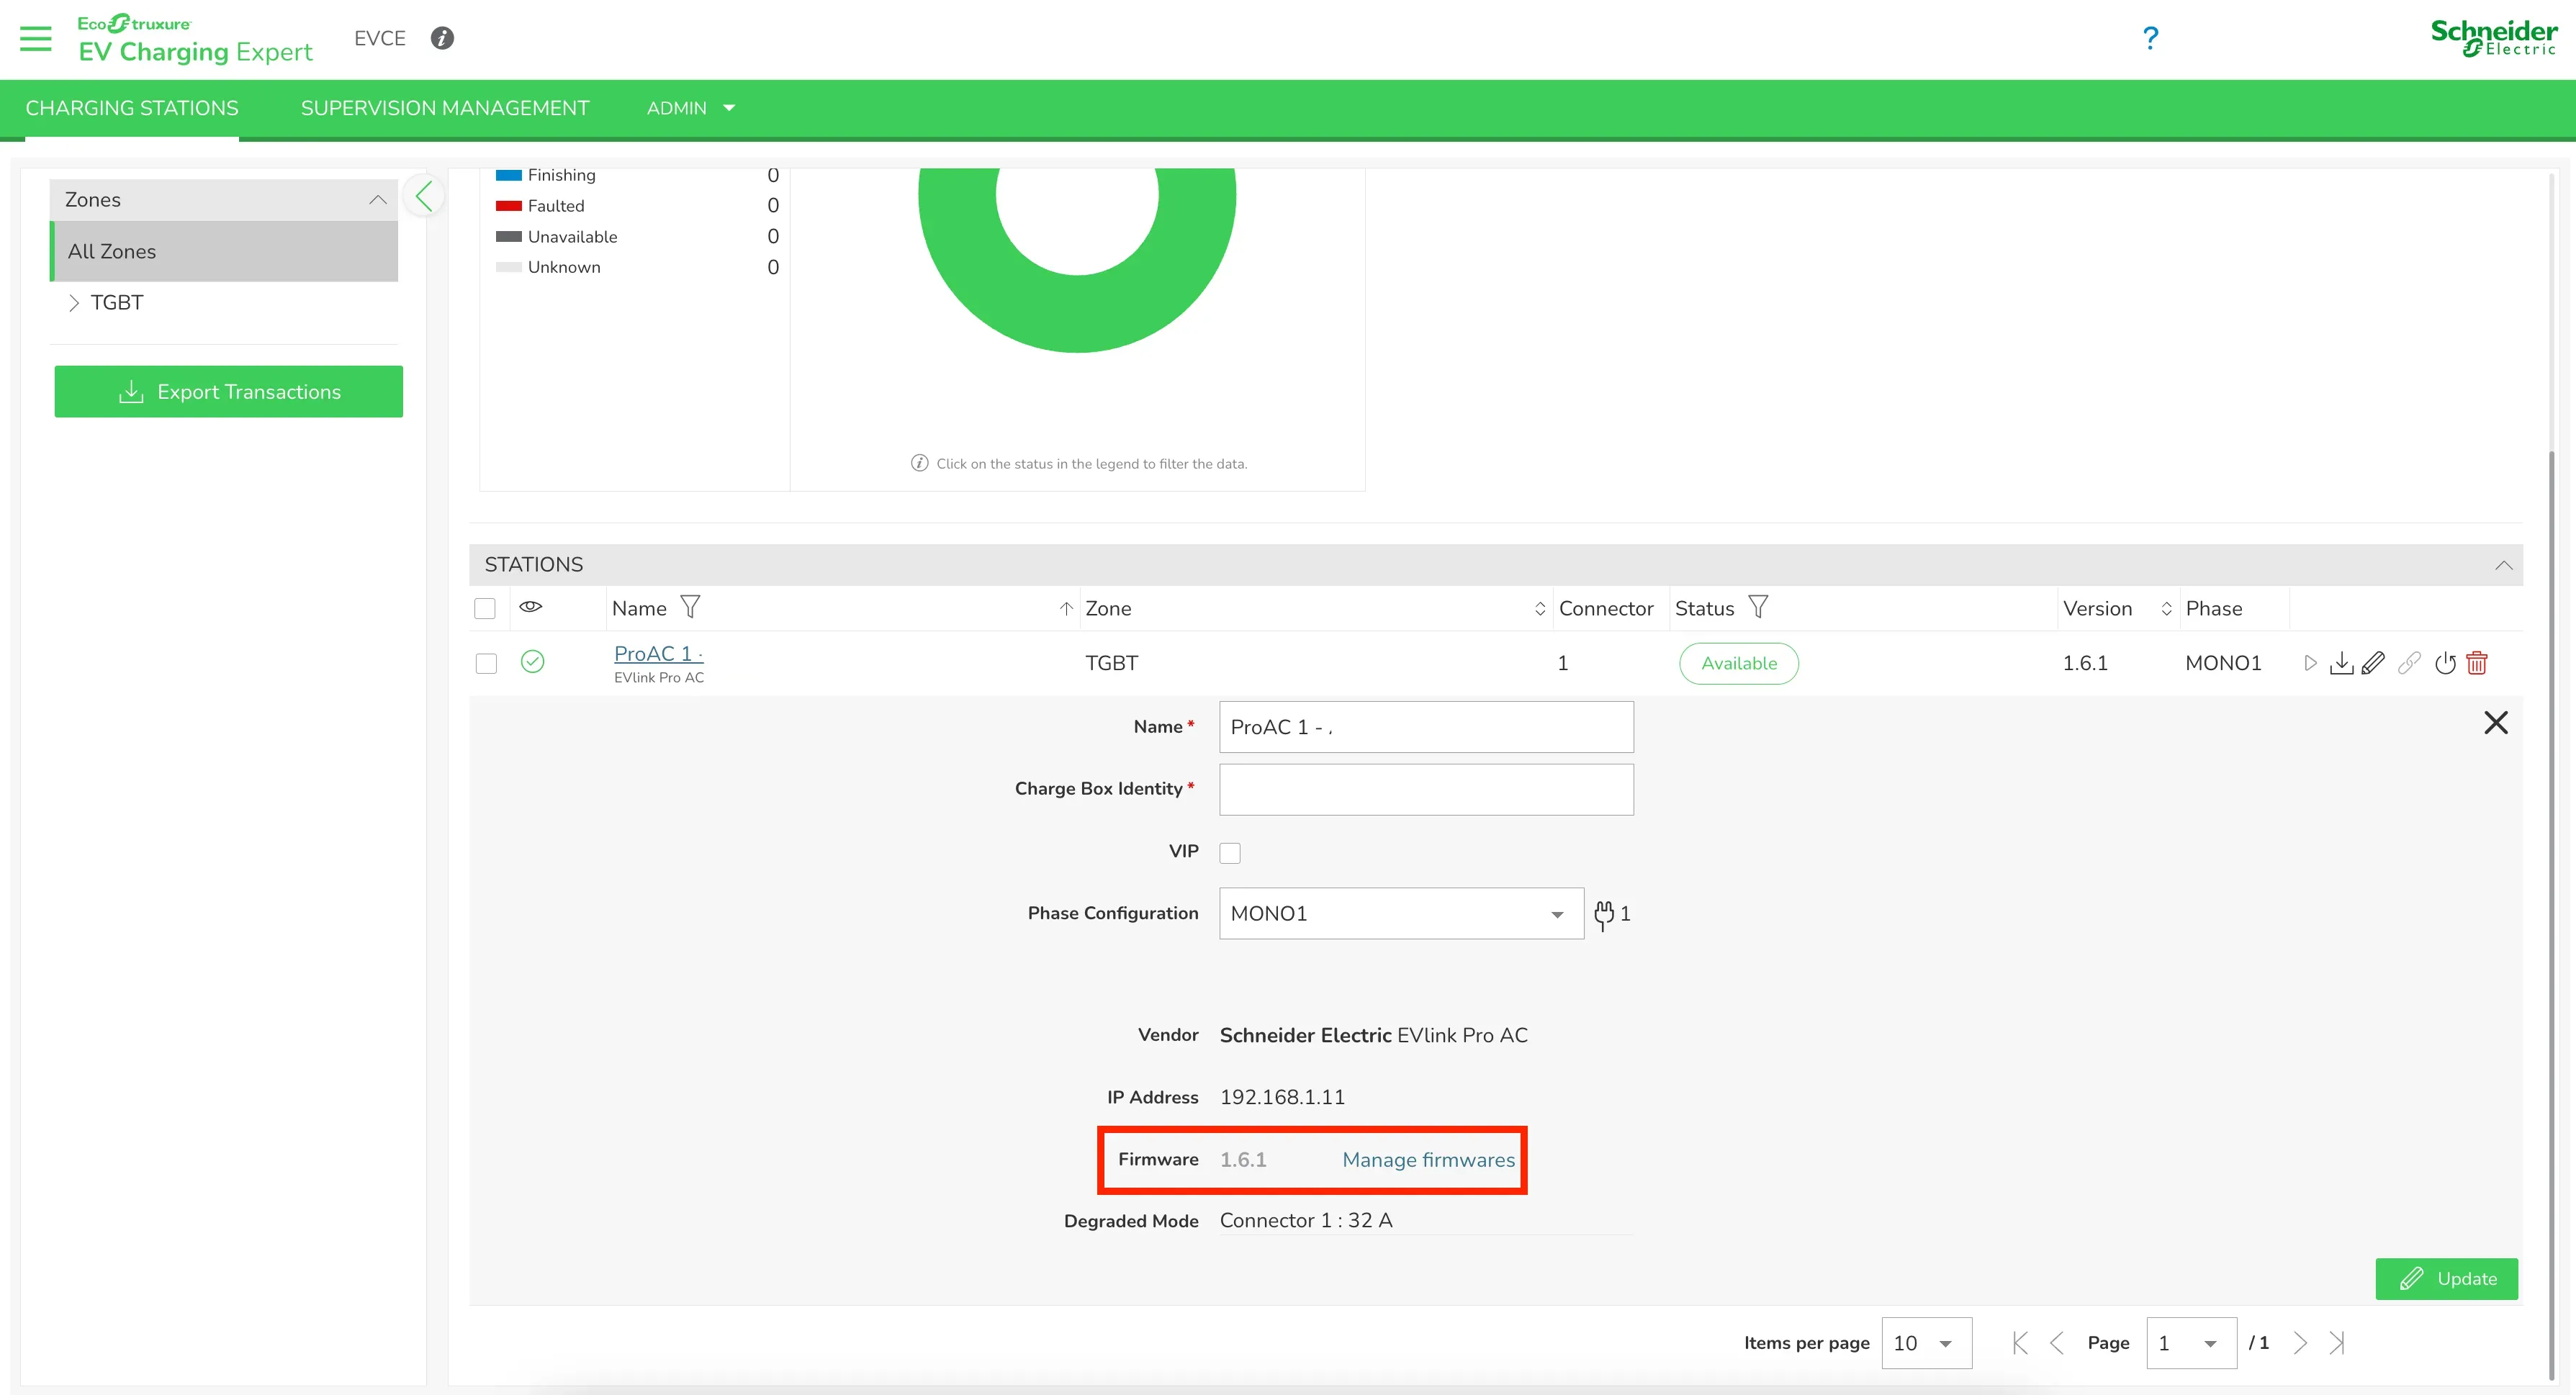Image resolution: width=2576 pixels, height=1395 pixels.
Task: Filter stations by Name funnel icon
Action: pos(690,607)
